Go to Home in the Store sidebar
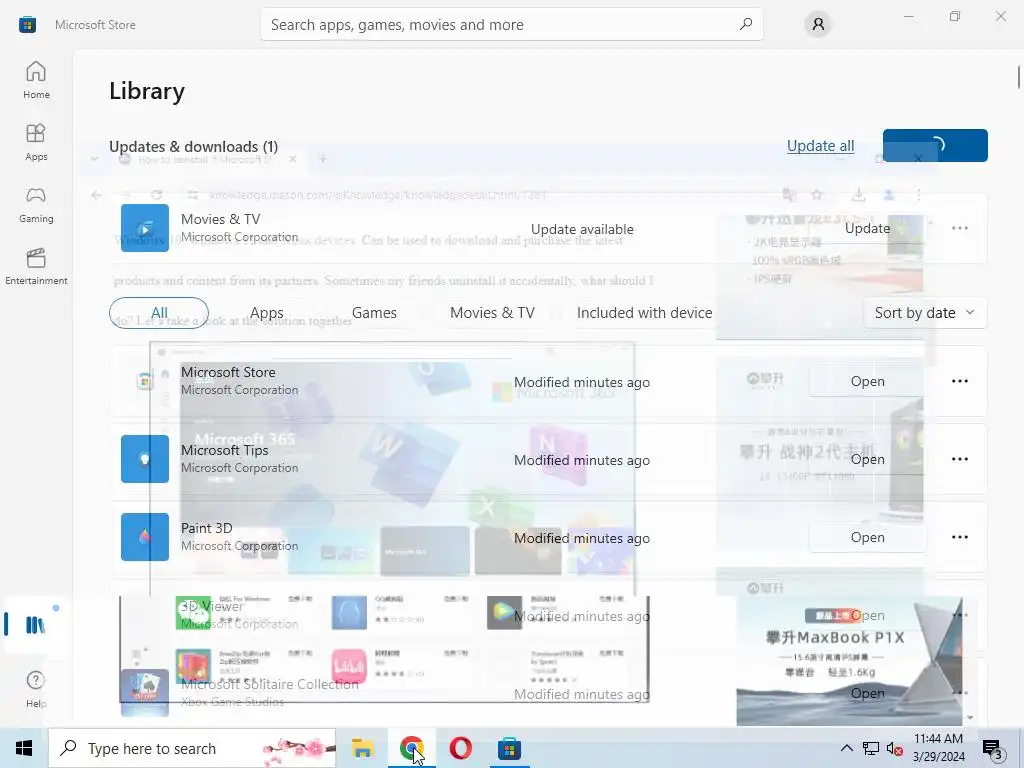Screen dimensions: 1024x768 coord(36,80)
